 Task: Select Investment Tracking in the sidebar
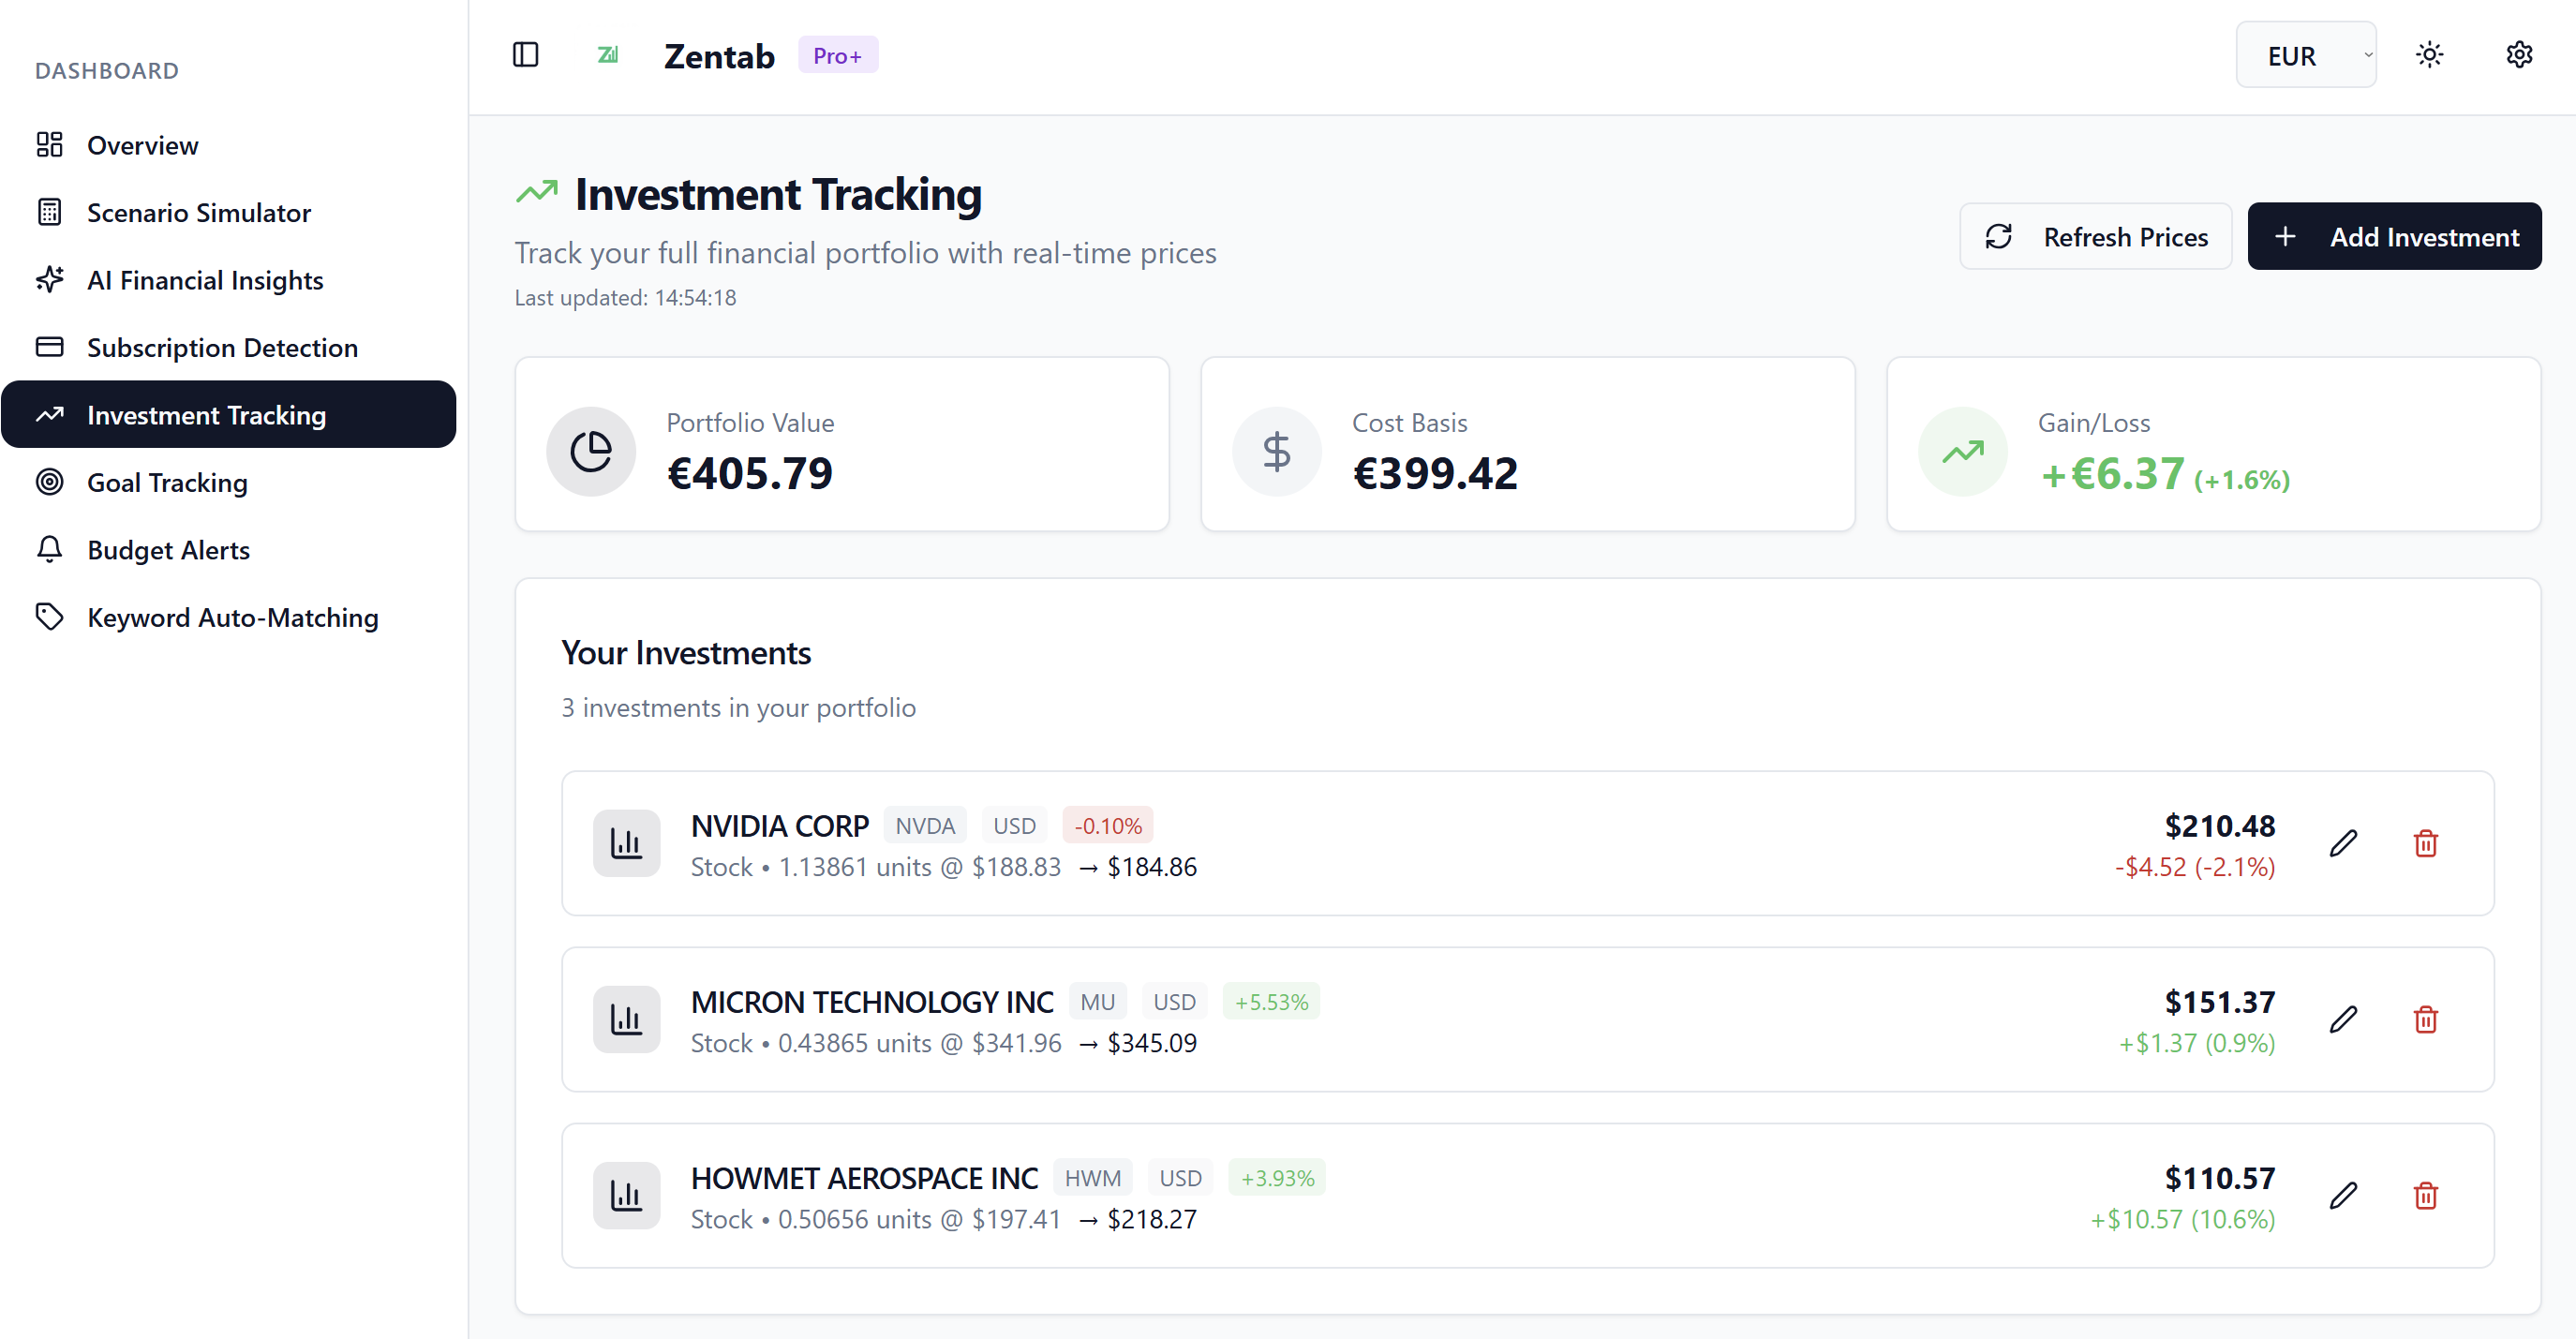click(205, 414)
